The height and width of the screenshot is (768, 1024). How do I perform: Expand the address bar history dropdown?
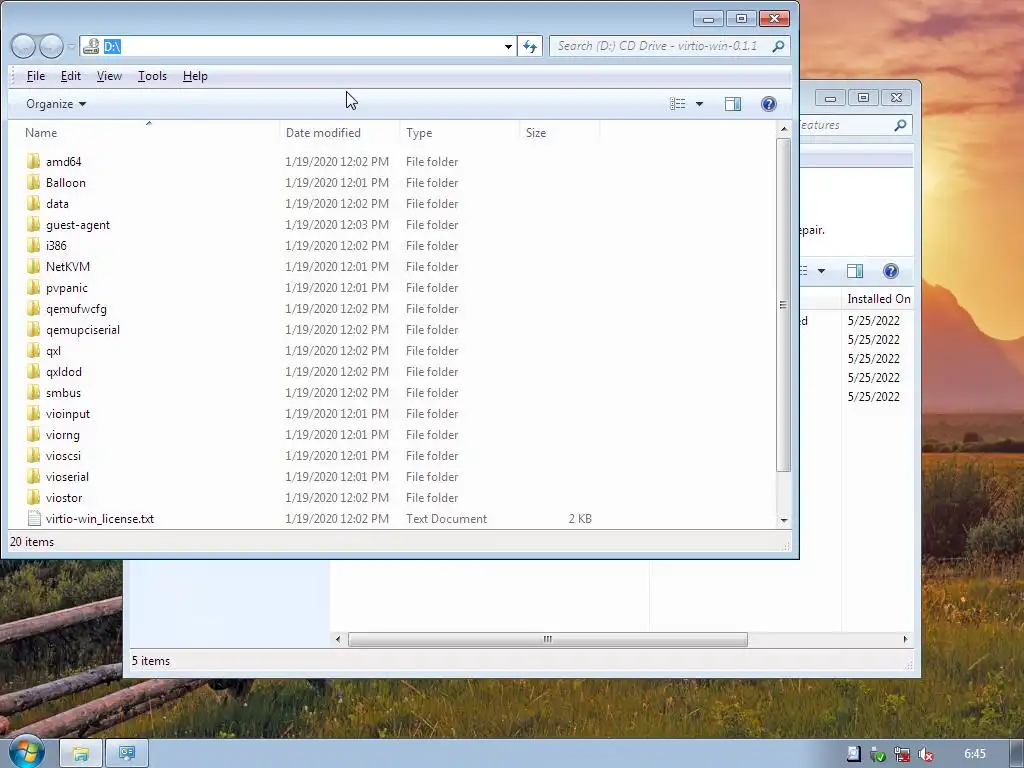[x=508, y=46]
